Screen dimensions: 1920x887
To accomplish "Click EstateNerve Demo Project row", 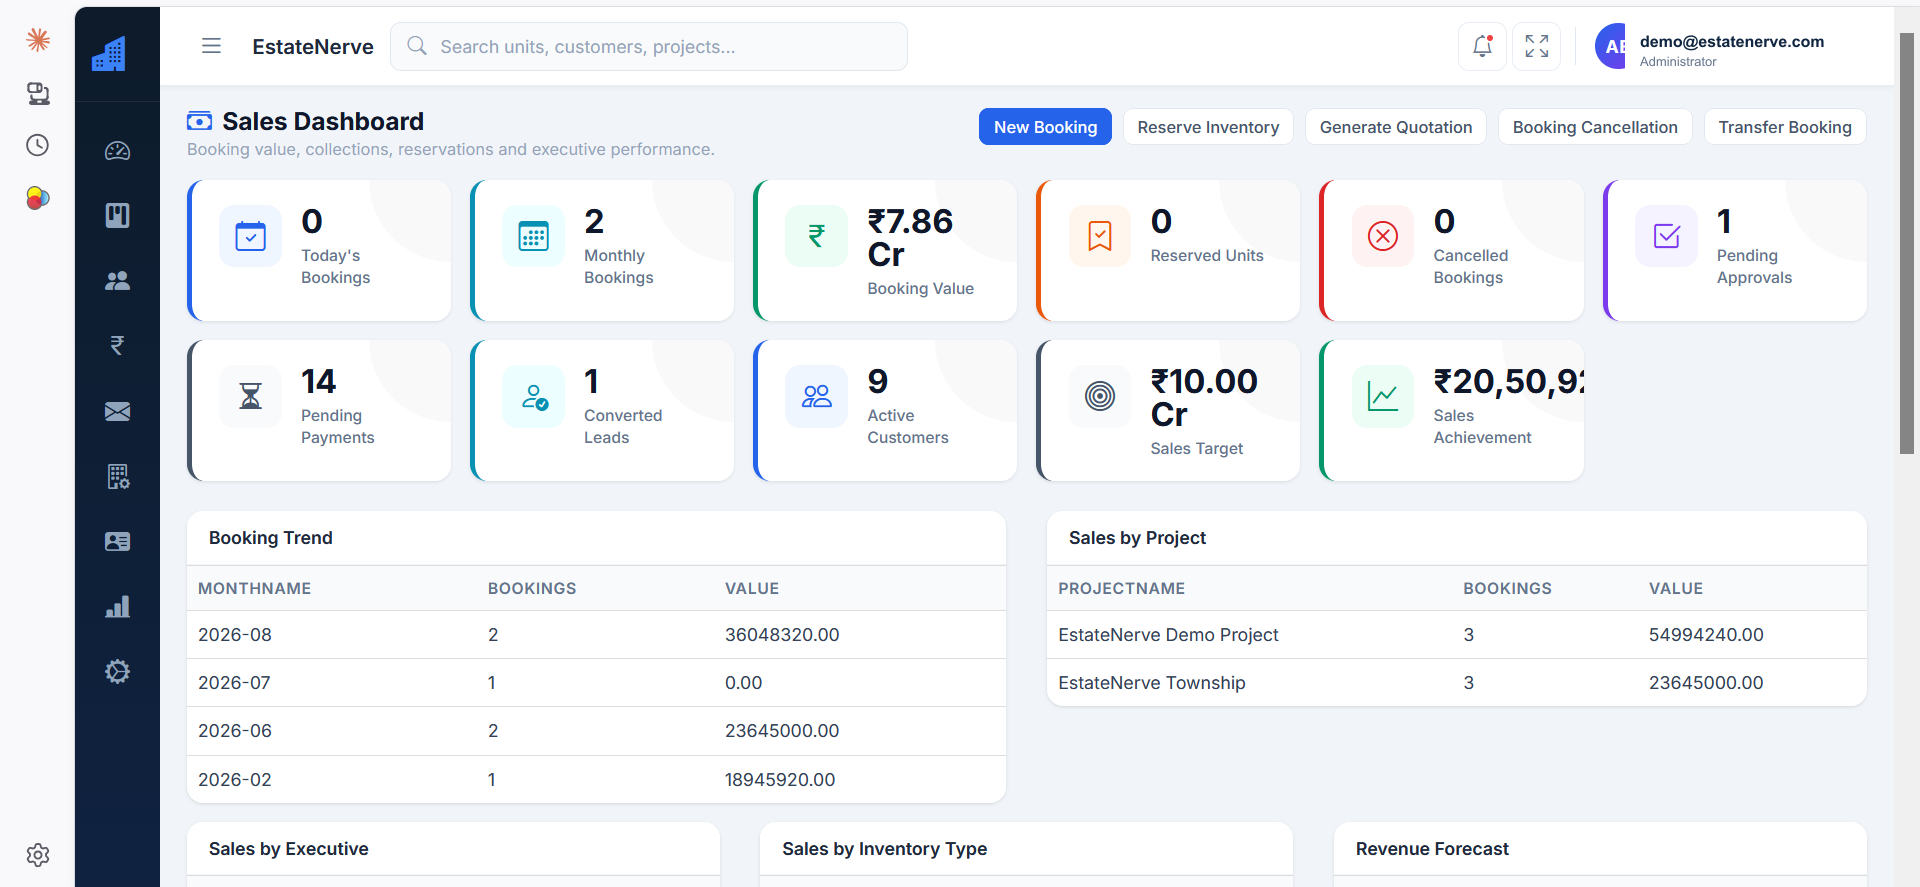I will point(1456,635).
